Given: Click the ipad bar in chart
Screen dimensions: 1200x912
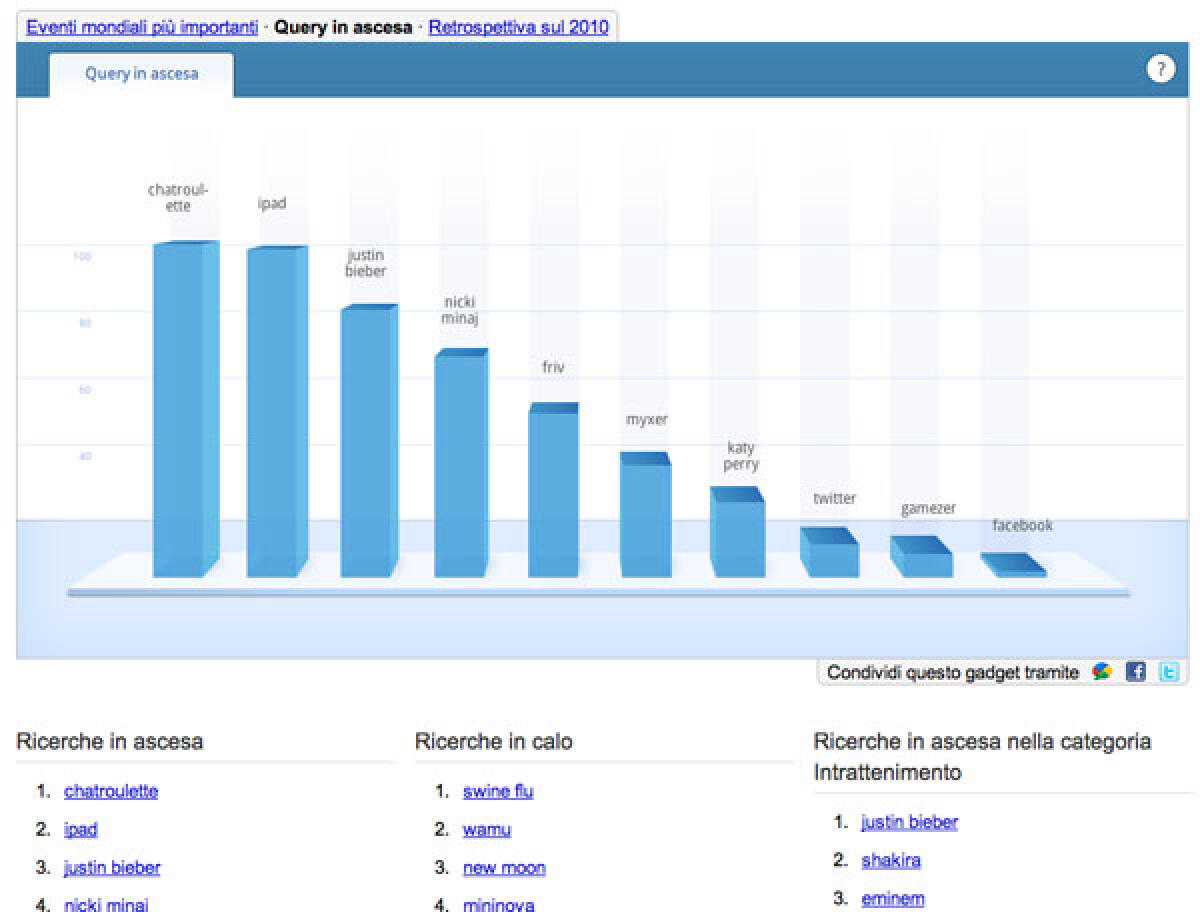Looking at the screenshot, I should click(x=277, y=411).
